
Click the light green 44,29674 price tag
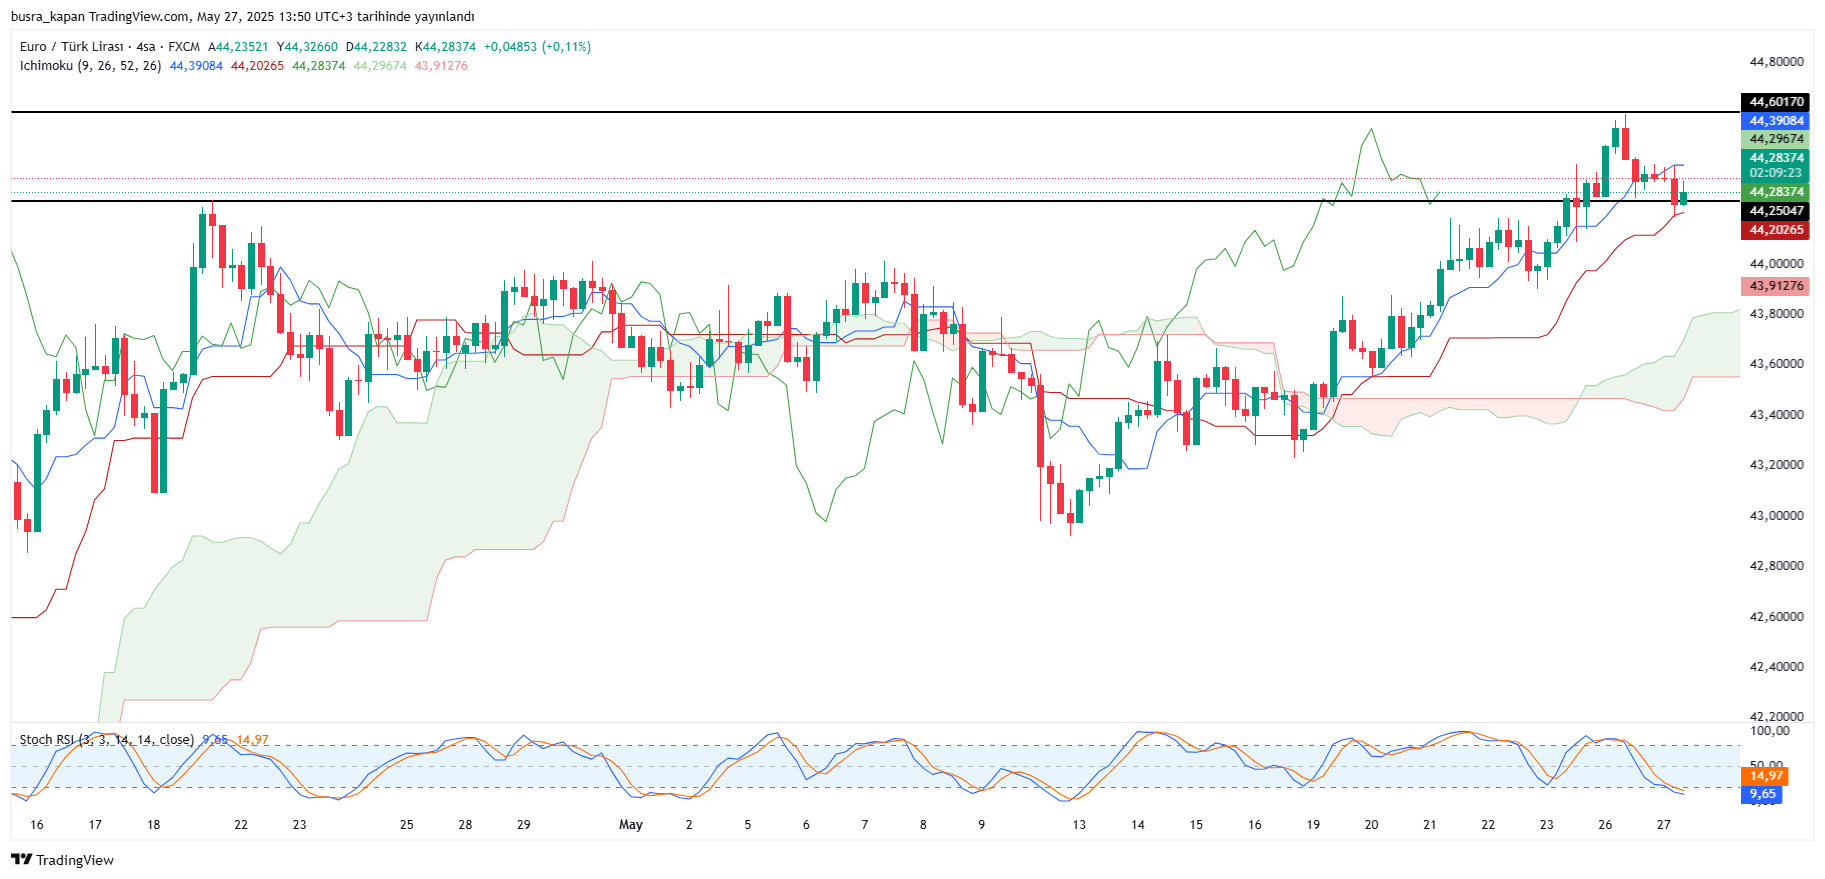[1775, 139]
